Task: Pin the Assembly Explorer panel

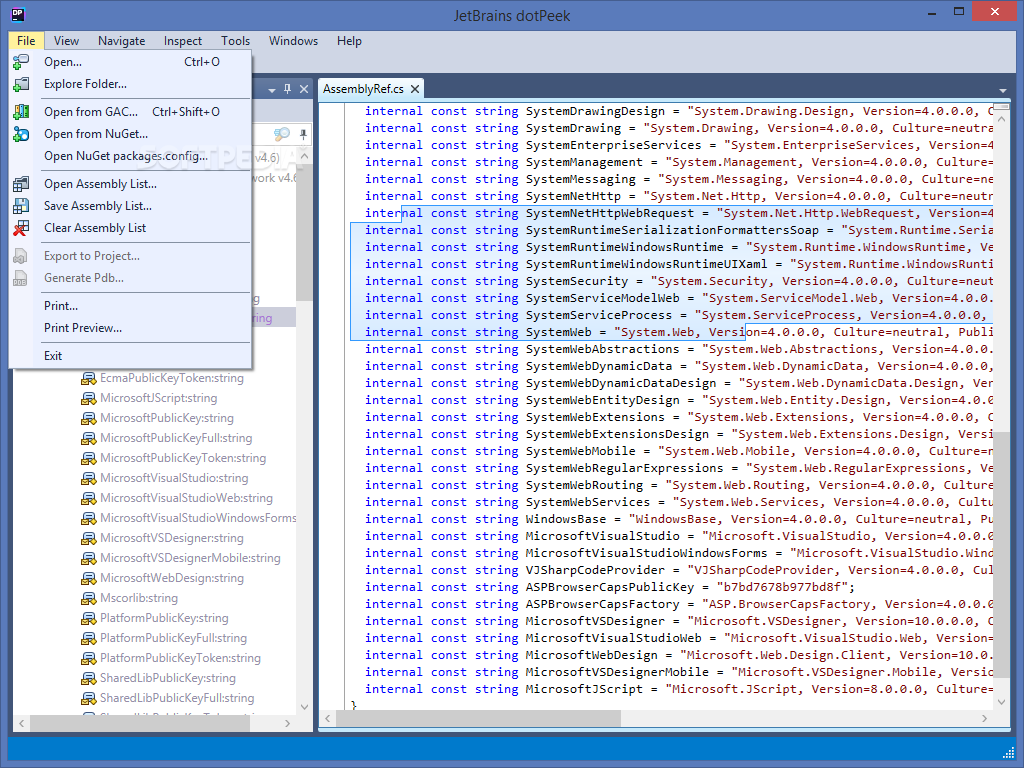Action: tap(287, 89)
